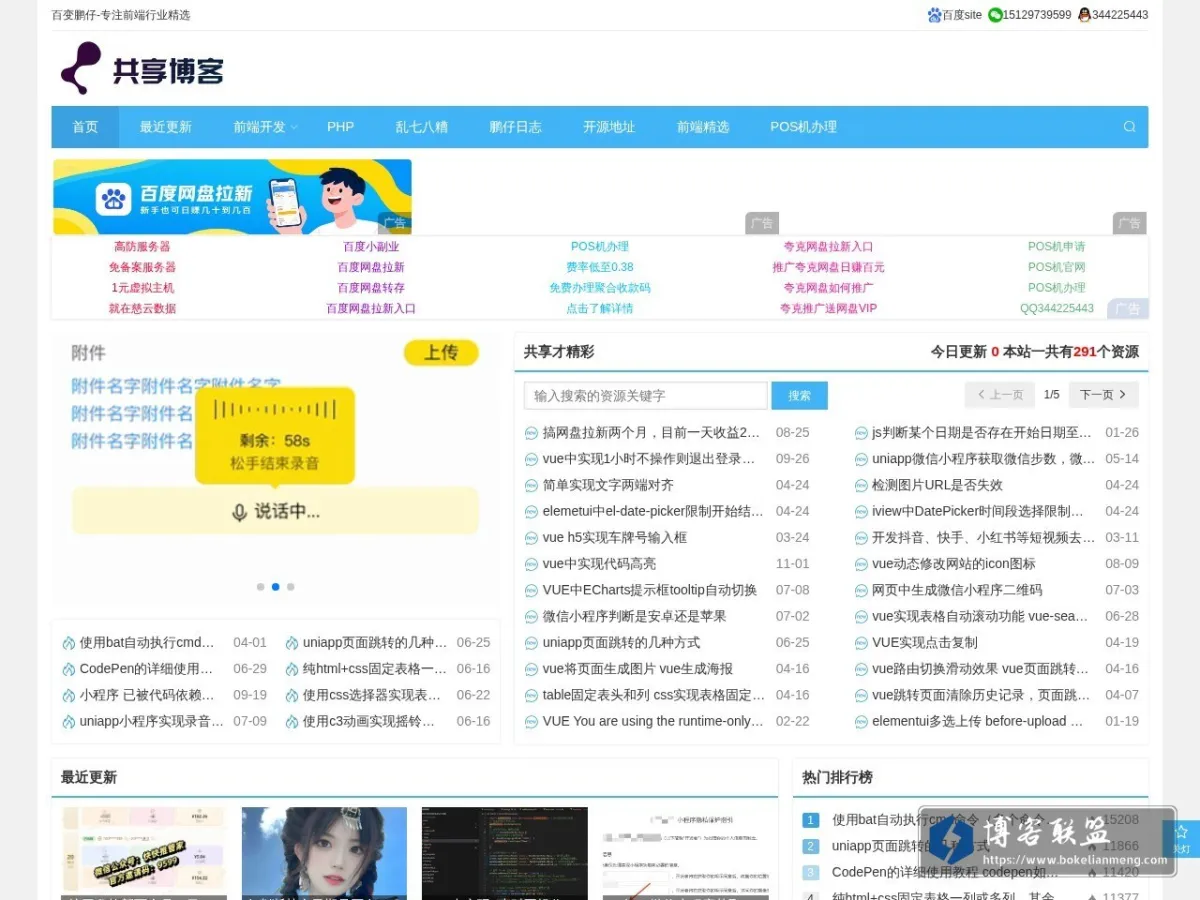The width and height of the screenshot is (1200, 900).
Task: Click the icon before 使用c3动画实现摇转
Action: pos(292,722)
